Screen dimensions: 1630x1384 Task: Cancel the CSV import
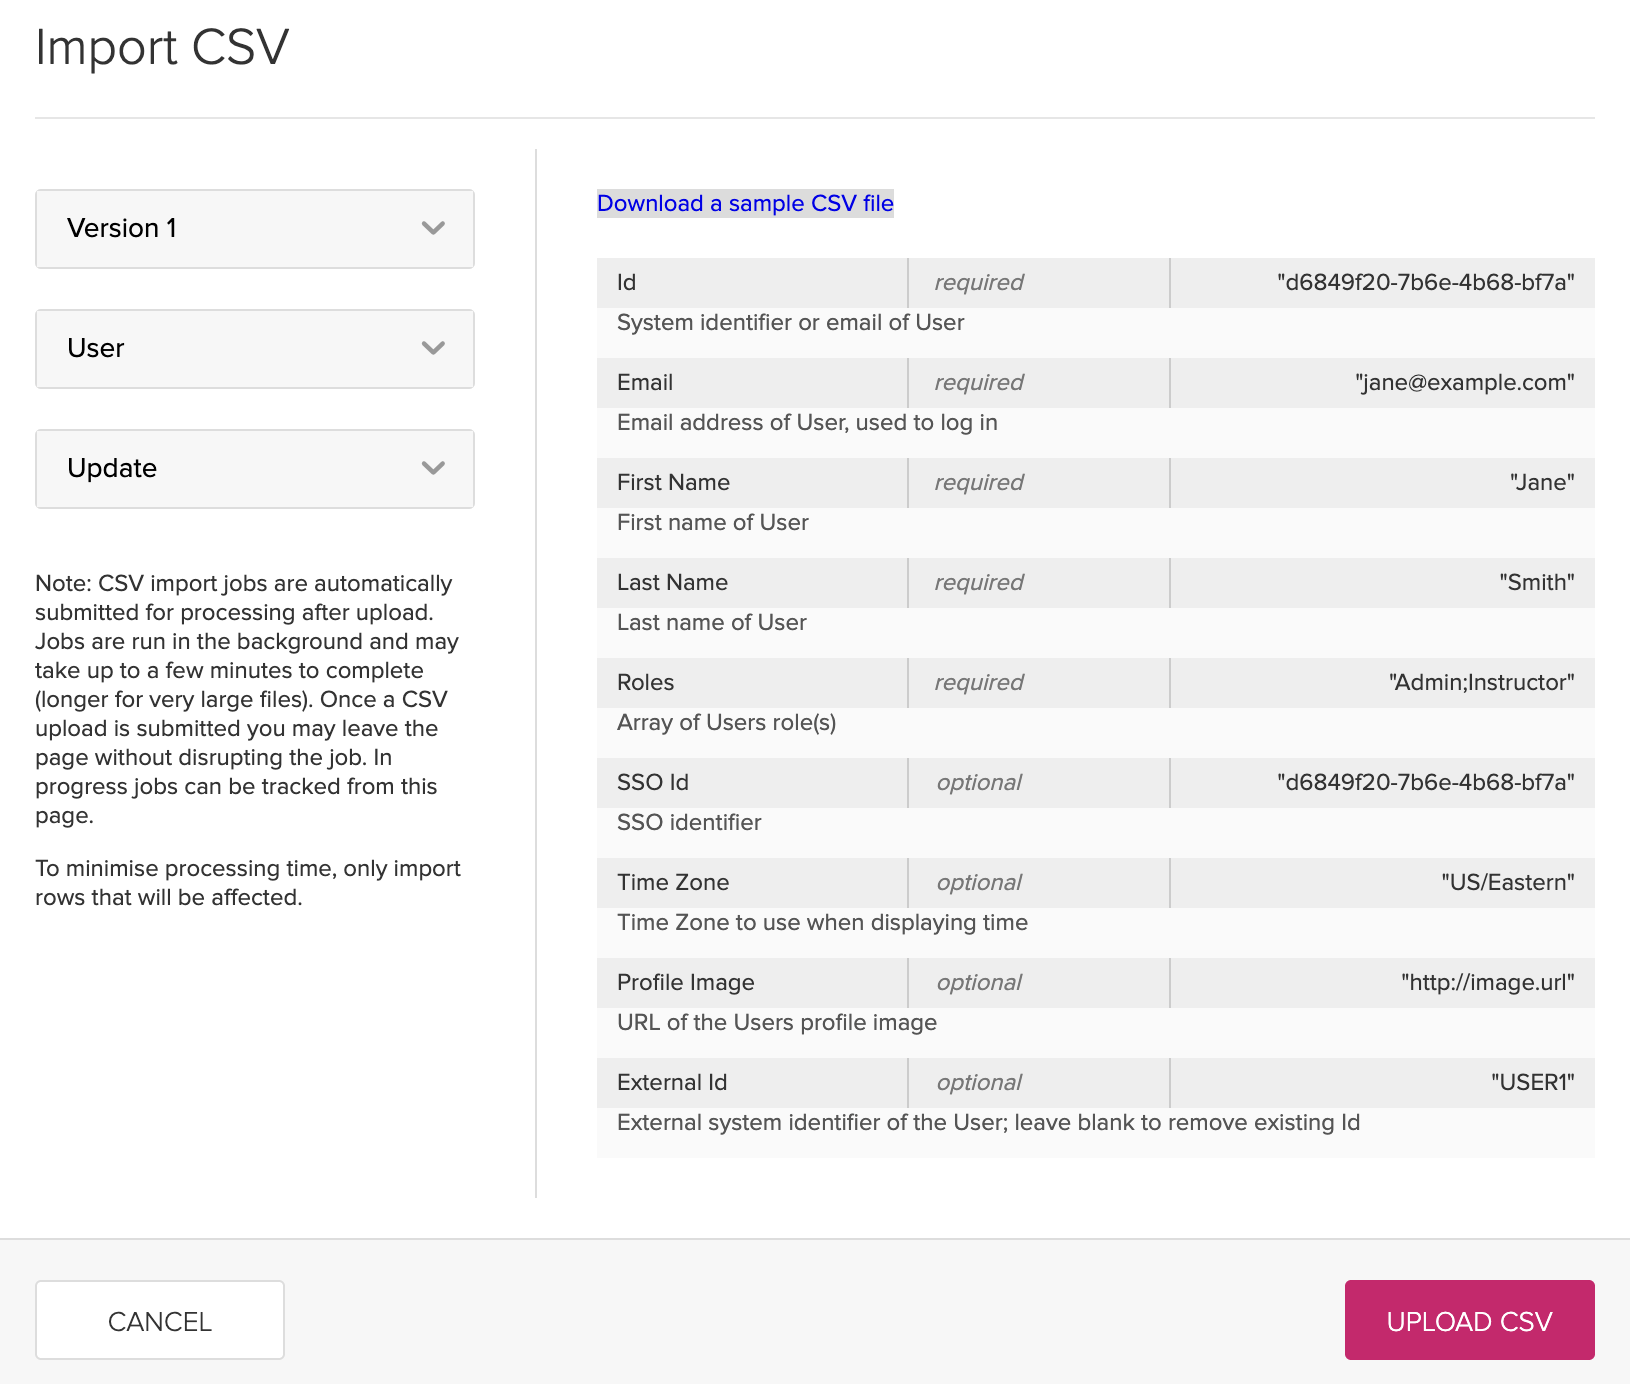[160, 1320]
